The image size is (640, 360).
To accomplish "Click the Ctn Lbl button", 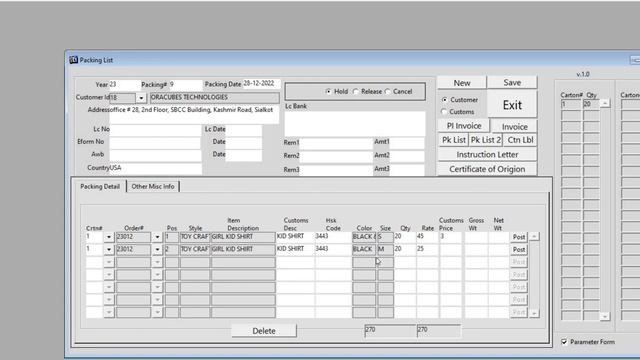I will point(520,140).
